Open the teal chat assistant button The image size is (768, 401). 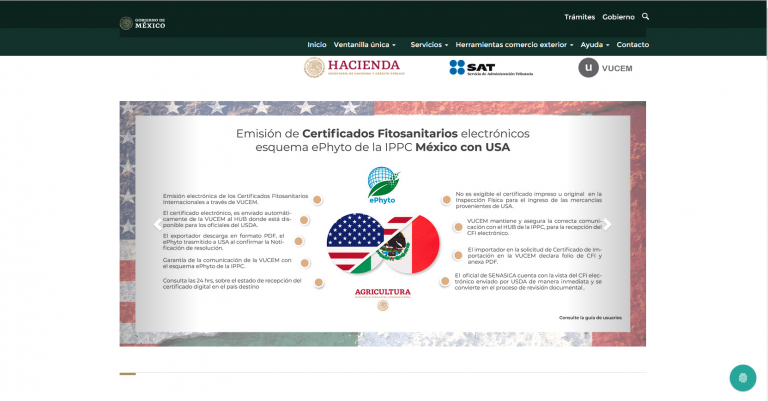pos(743,377)
